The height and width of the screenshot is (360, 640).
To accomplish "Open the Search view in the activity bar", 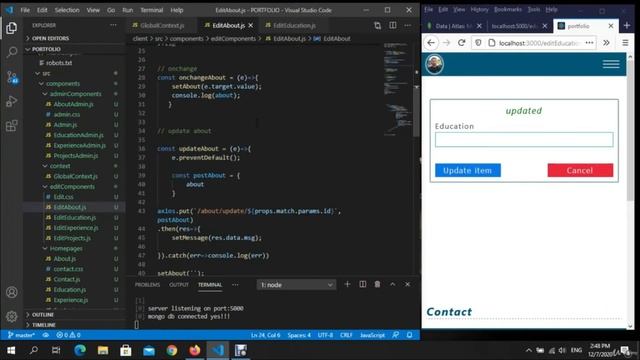I will [x=11, y=52].
